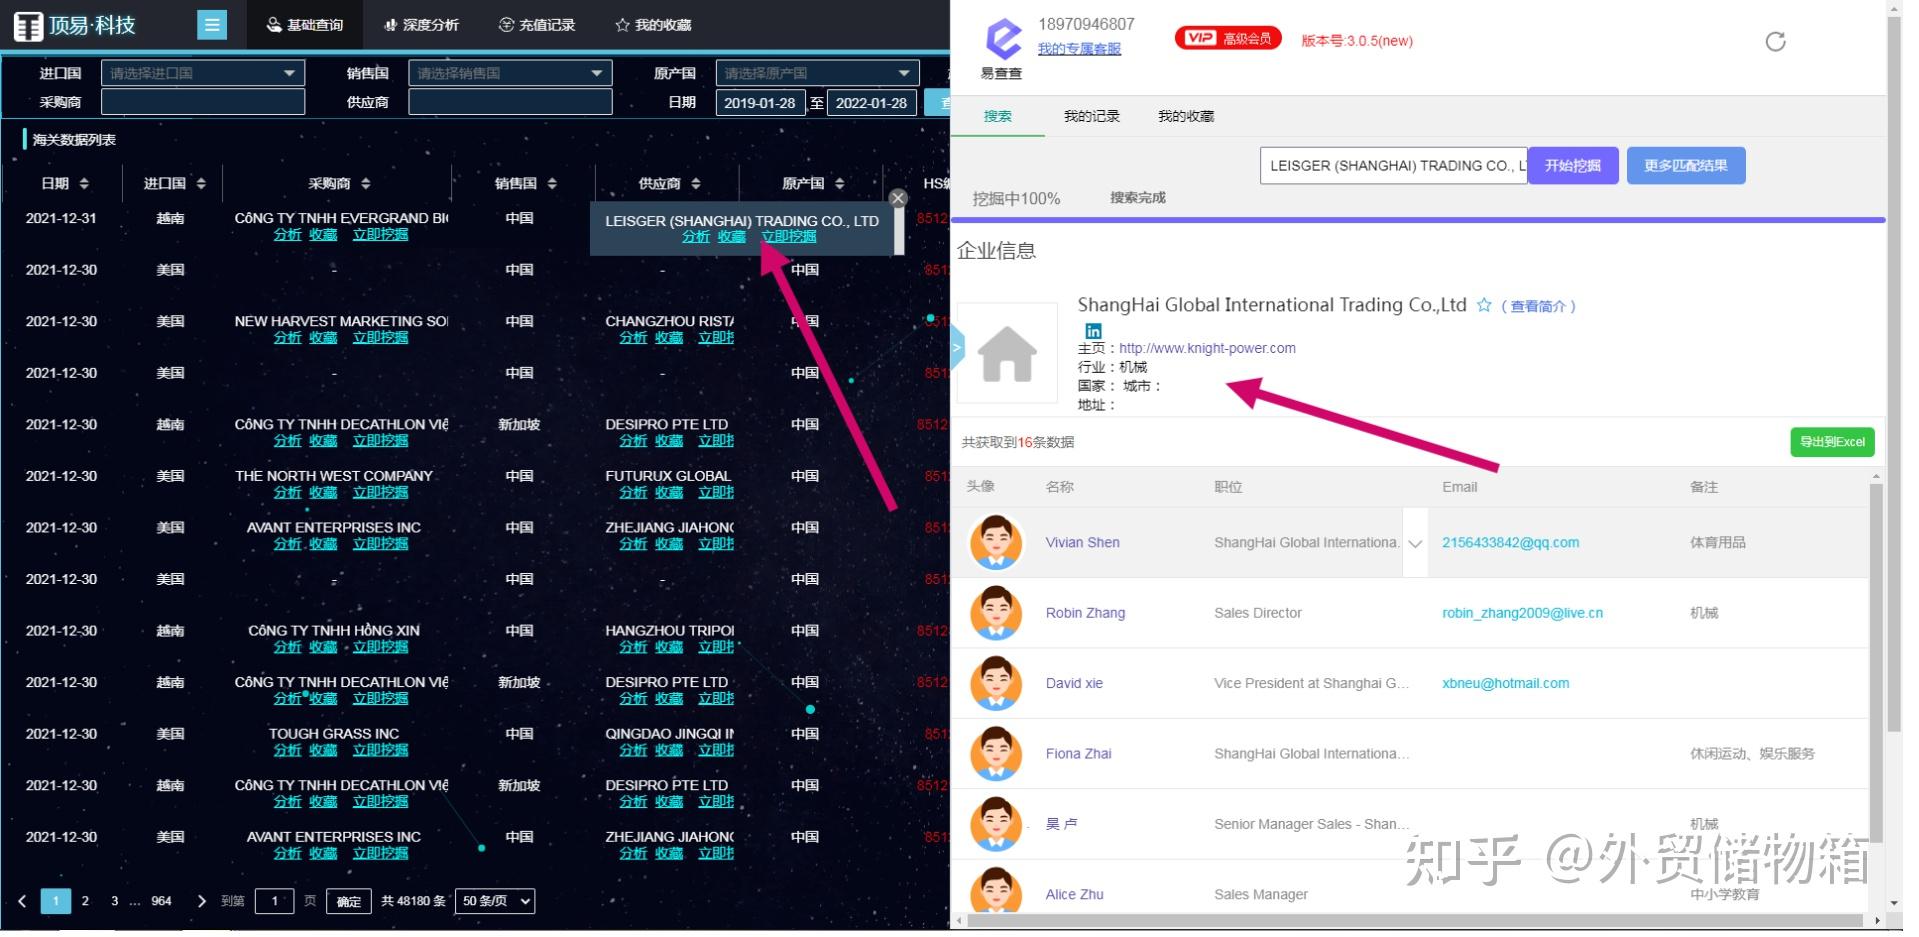
Task: Open 查看简介 link
Action: (1538, 306)
